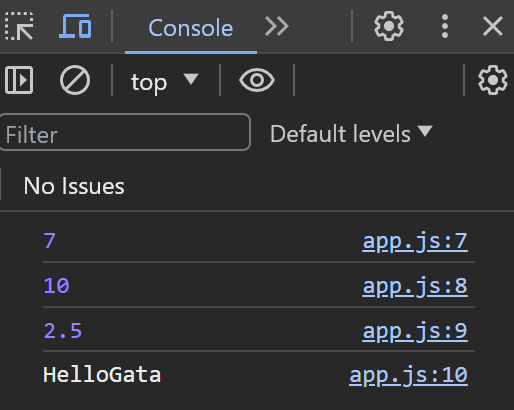Open the Default levels dropdown
This screenshot has width=514, height=410.
pos(351,134)
